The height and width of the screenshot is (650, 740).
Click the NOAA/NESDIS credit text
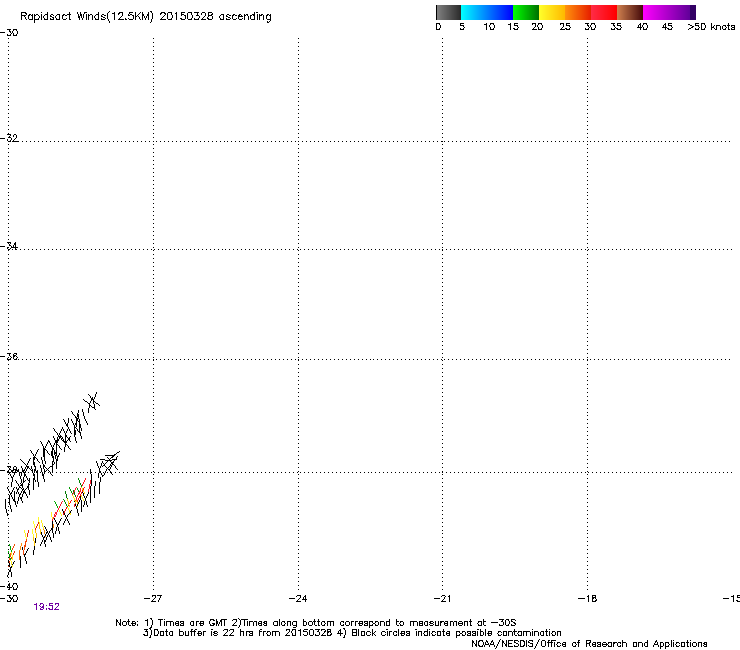[x=589, y=644]
